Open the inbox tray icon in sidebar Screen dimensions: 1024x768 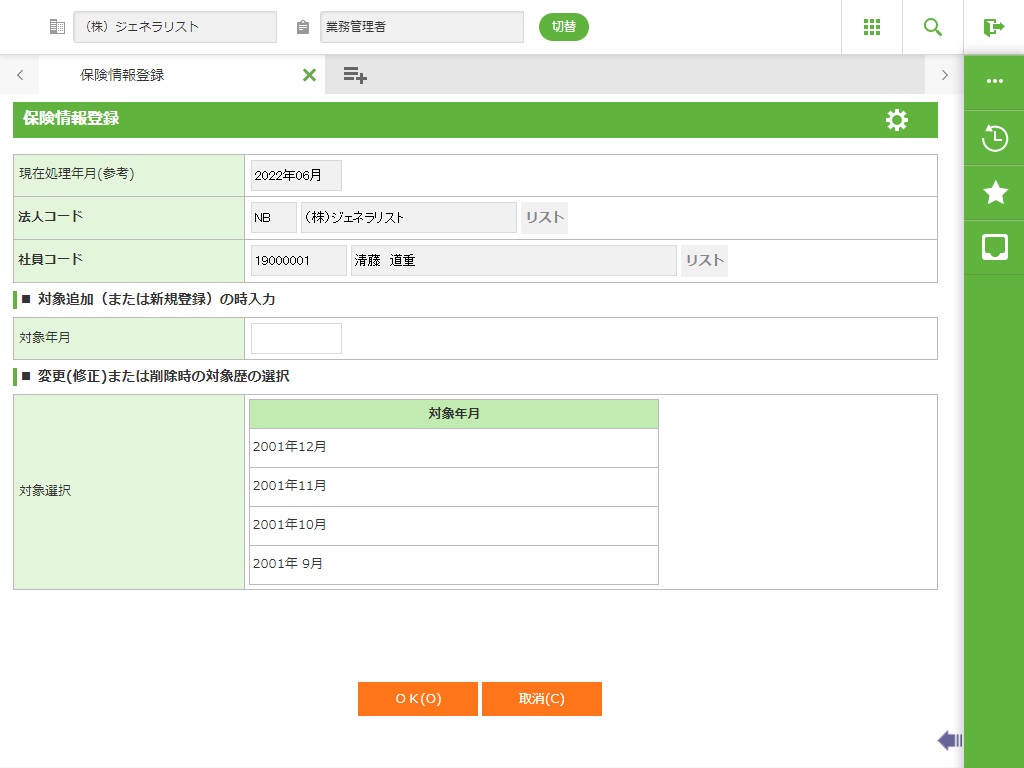pyautogui.click(x=995, y=247)
